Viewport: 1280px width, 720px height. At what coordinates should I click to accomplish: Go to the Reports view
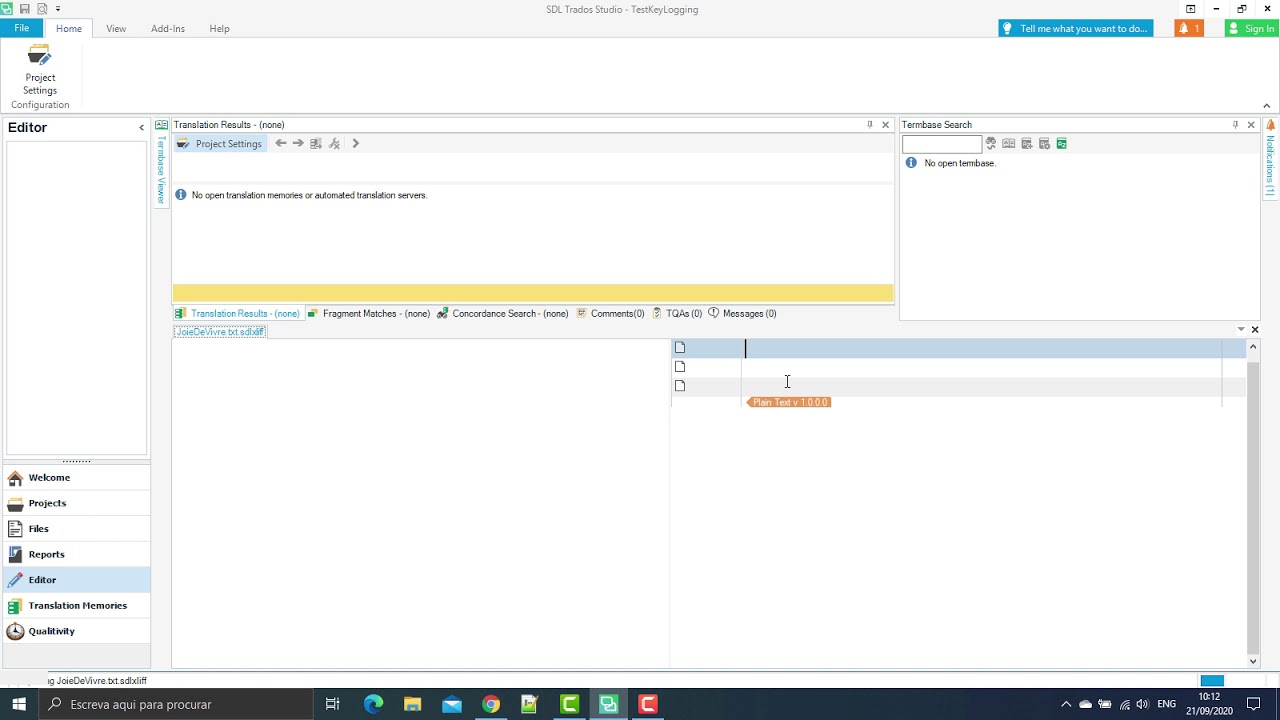(x=76, y=554)
